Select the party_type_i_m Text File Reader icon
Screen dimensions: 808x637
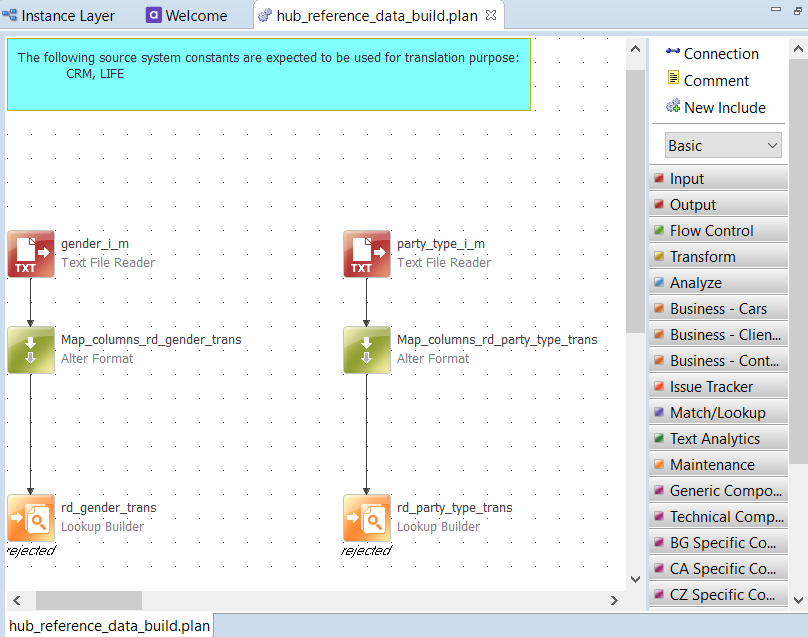(367, 254)
